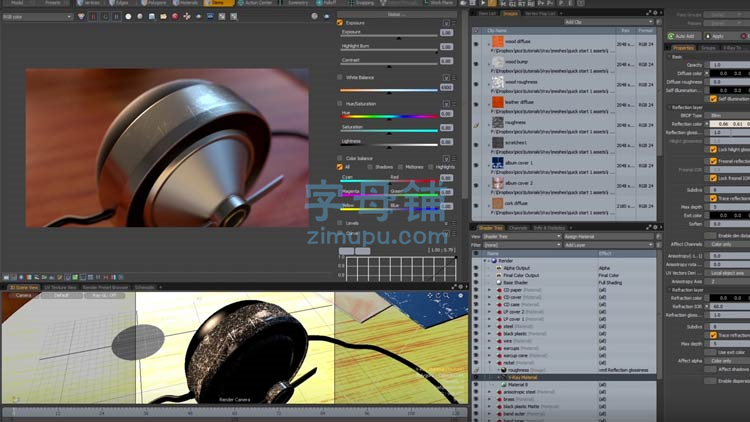
Task: Click the Apply button
Action: pos(718,36)
